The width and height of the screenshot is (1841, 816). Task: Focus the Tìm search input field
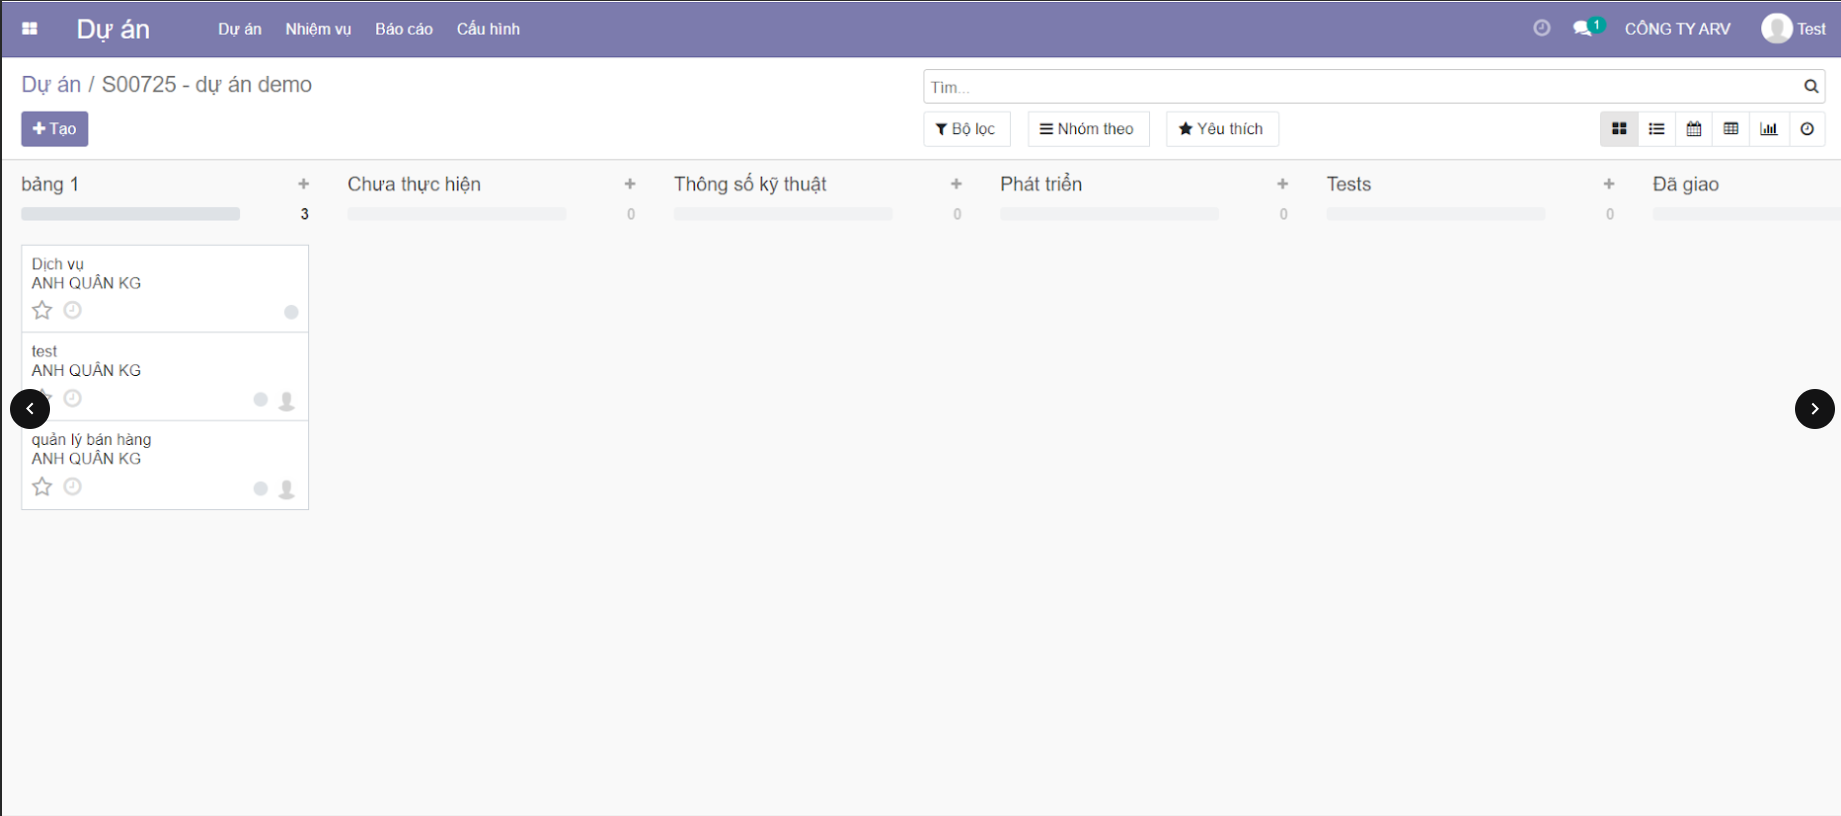pyautogui.click(x=1360, y=87)
